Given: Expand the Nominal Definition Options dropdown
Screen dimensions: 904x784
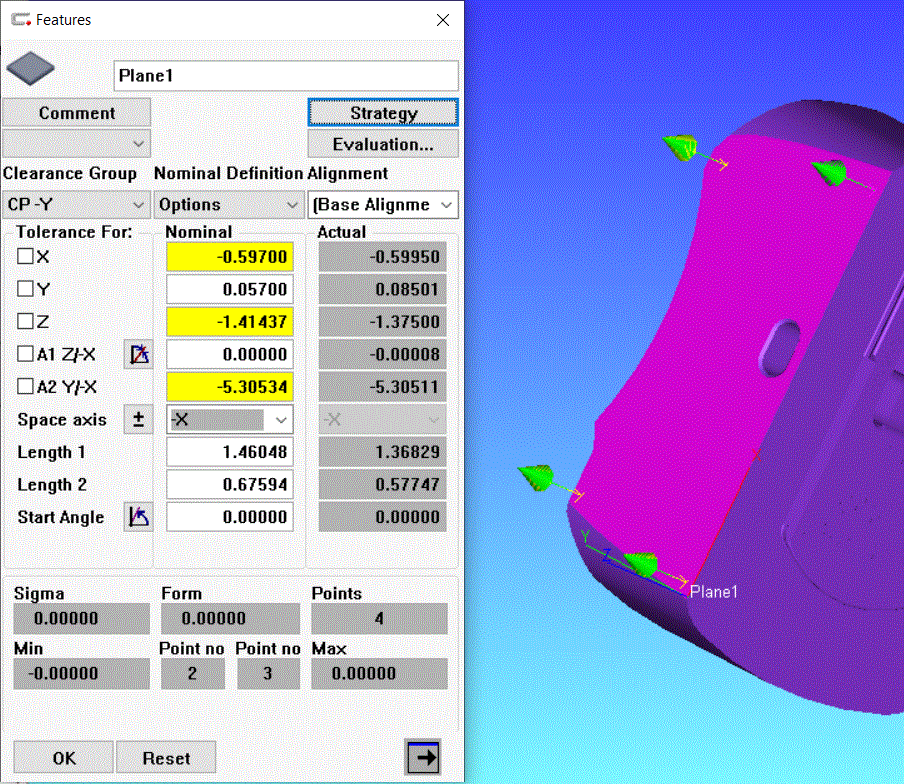Looking at the screenshot, I should point(229,204).
